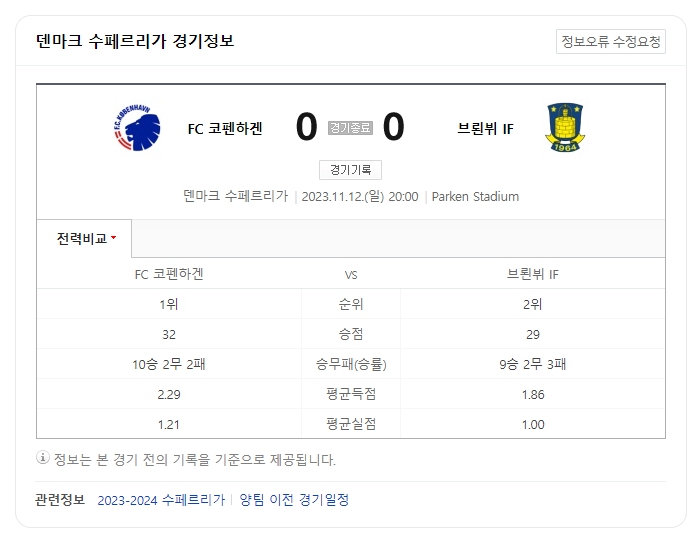Click the bold 브뢴뷔 IF name beside crest
Screen dimensions: 700x551
[x=485, y=128]
